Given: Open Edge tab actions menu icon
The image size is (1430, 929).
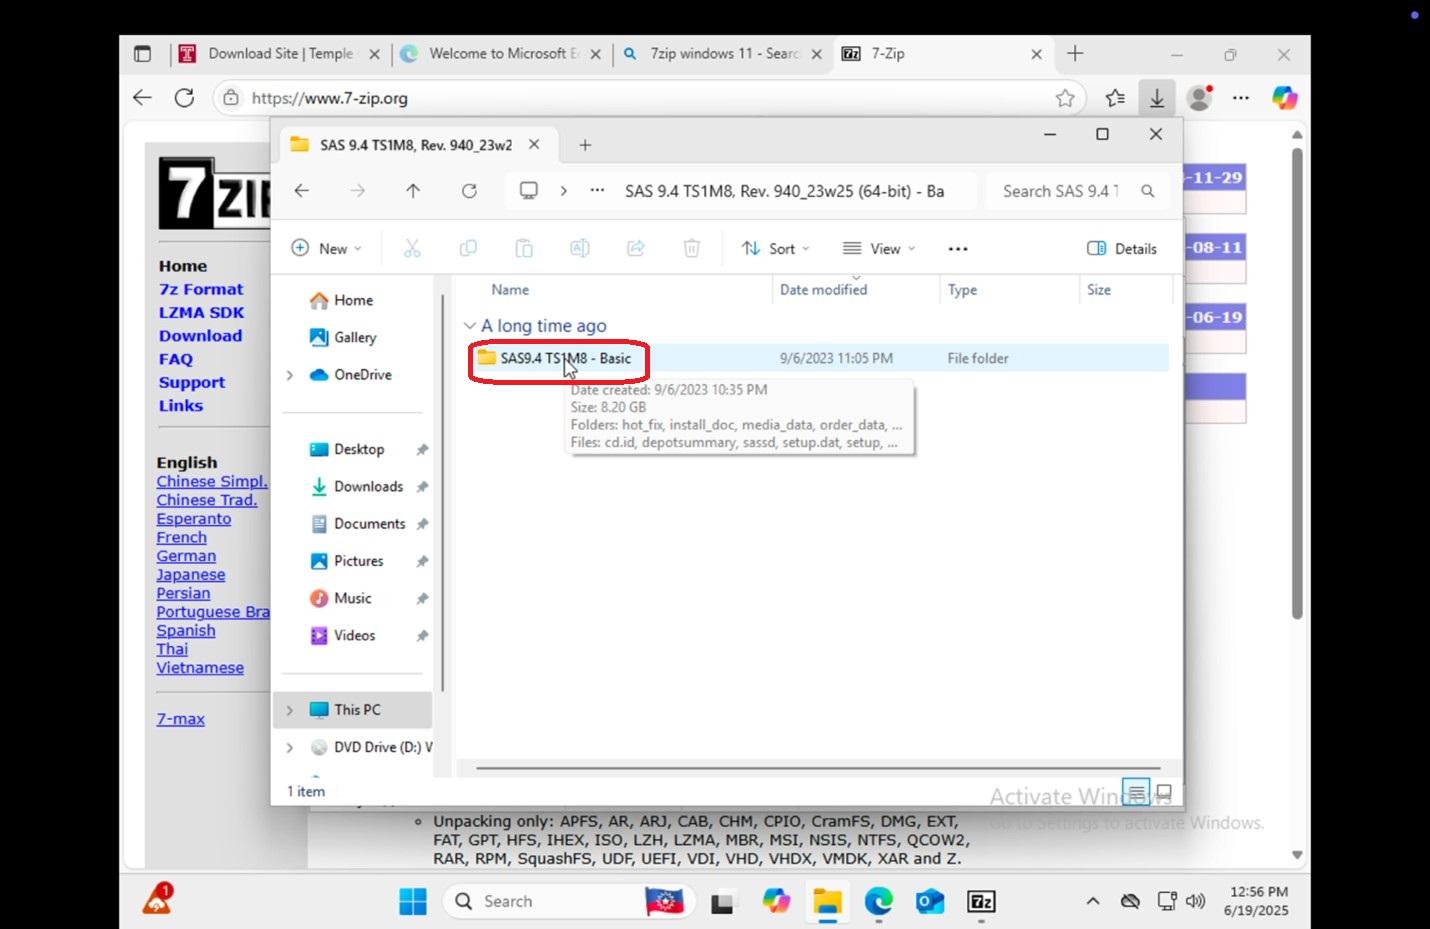Looking at the screenshot, I should point(143,54).
